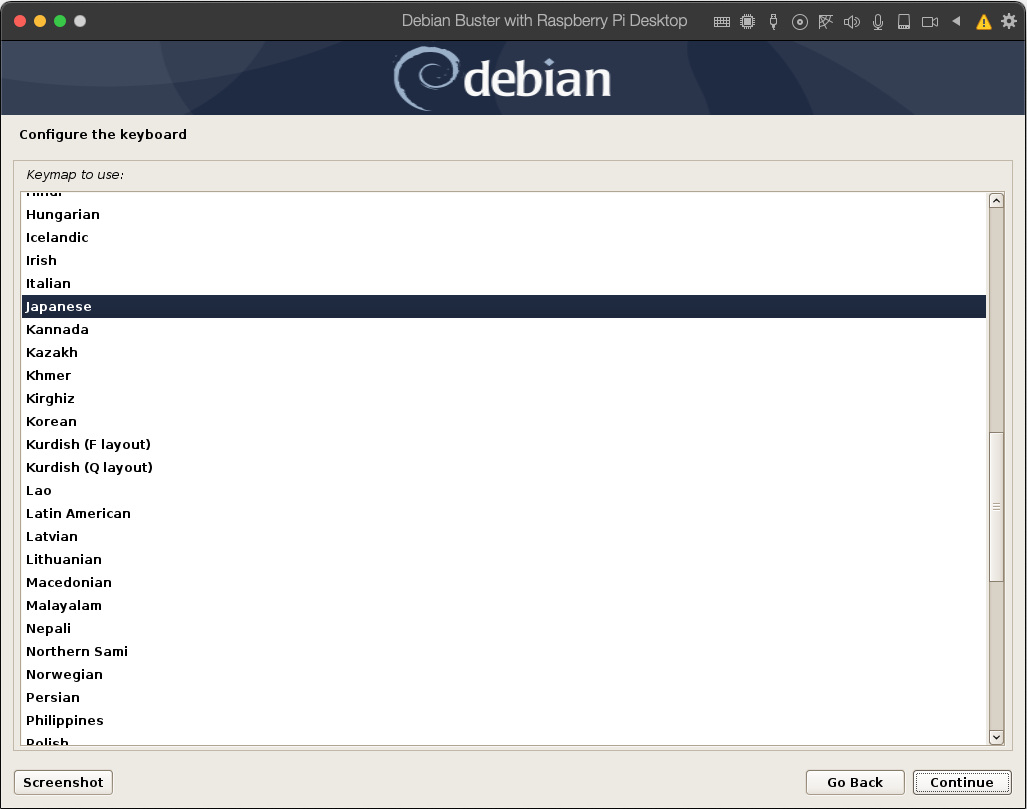Click the yellow minimize window button

[x=40, y=21]
